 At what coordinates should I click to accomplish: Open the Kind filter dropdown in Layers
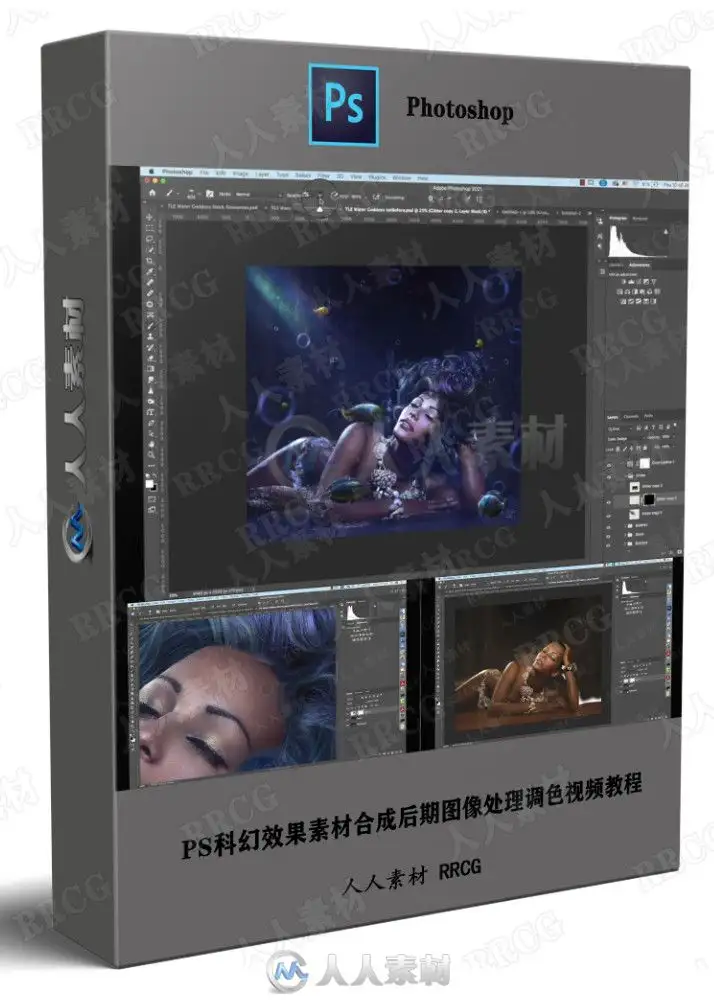620,429
